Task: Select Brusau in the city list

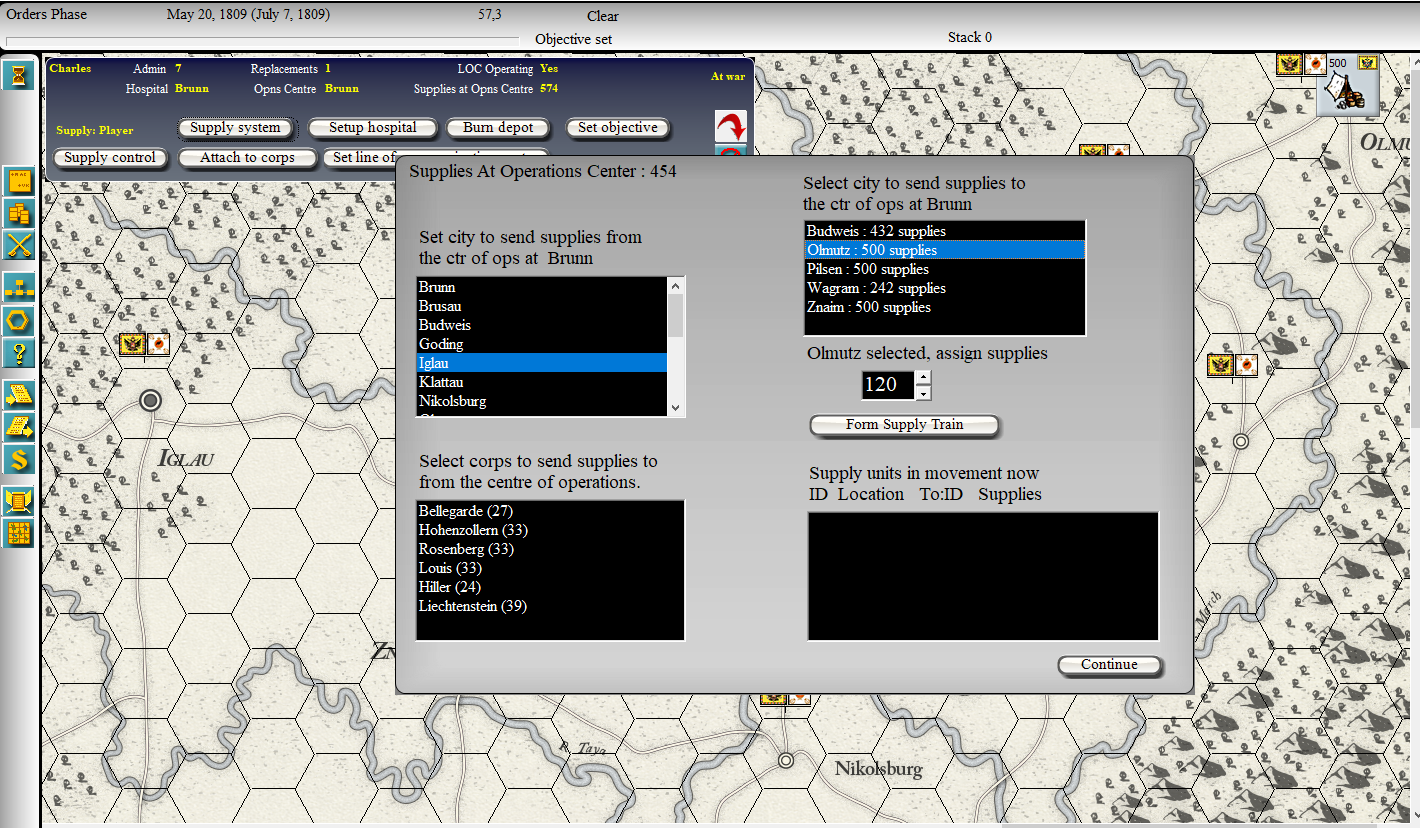Action: click(542, 306)
